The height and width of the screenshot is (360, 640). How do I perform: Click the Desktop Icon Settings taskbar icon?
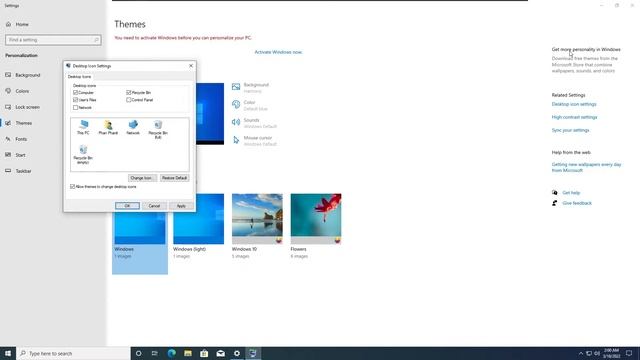(x=253, y=353)
